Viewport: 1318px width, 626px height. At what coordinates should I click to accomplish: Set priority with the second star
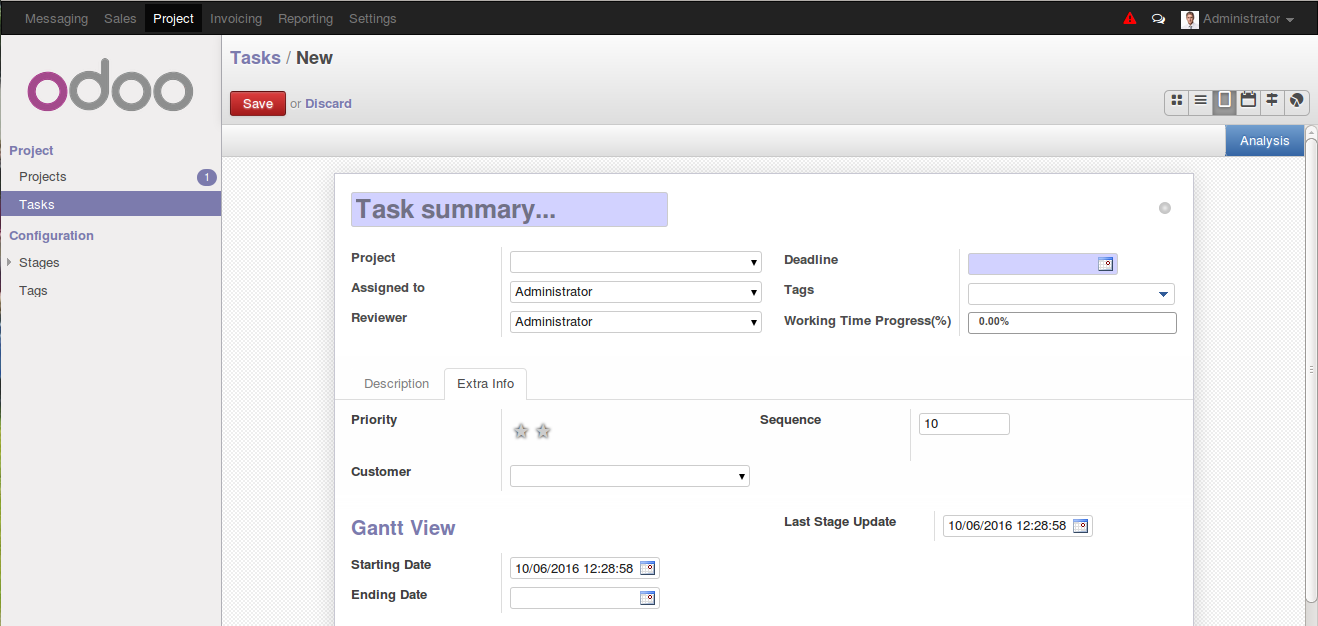[x=543, y=431]
